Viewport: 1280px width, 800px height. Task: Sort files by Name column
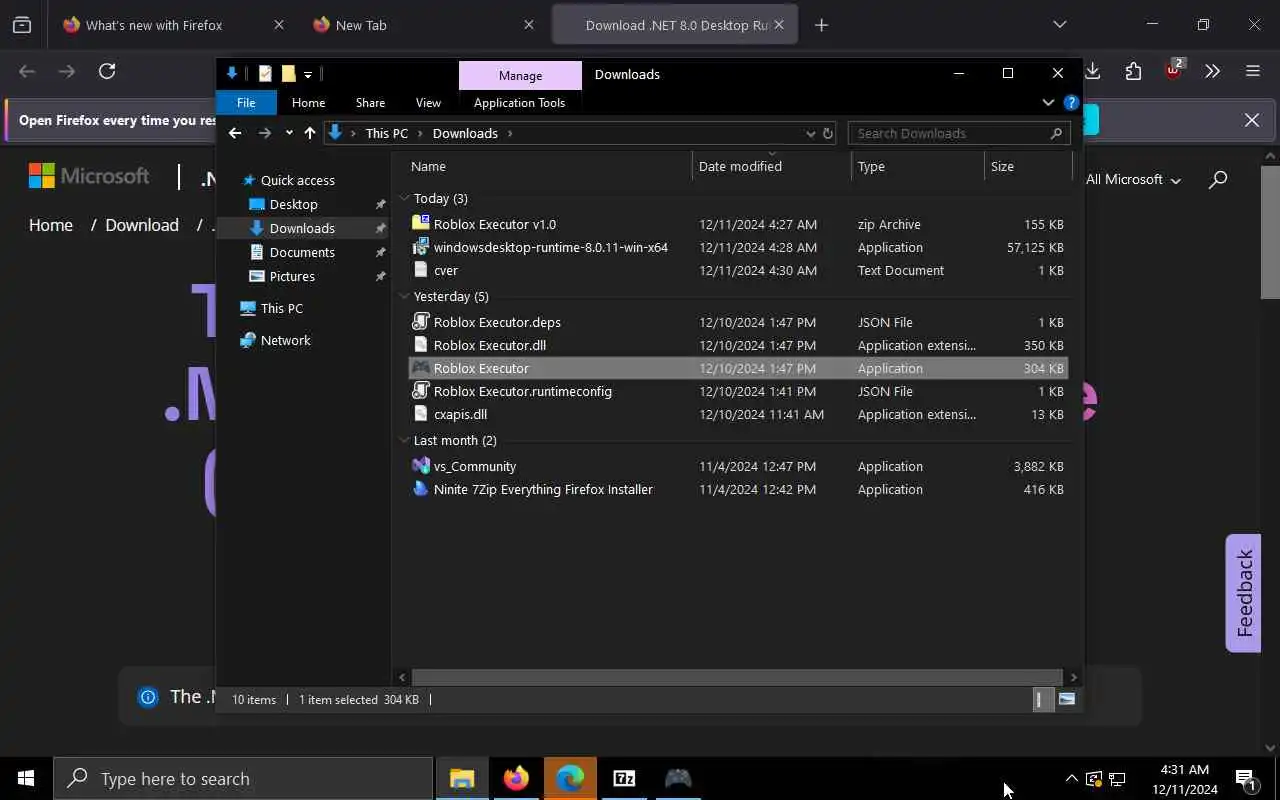pyautogui.click(x=546, y=166)
